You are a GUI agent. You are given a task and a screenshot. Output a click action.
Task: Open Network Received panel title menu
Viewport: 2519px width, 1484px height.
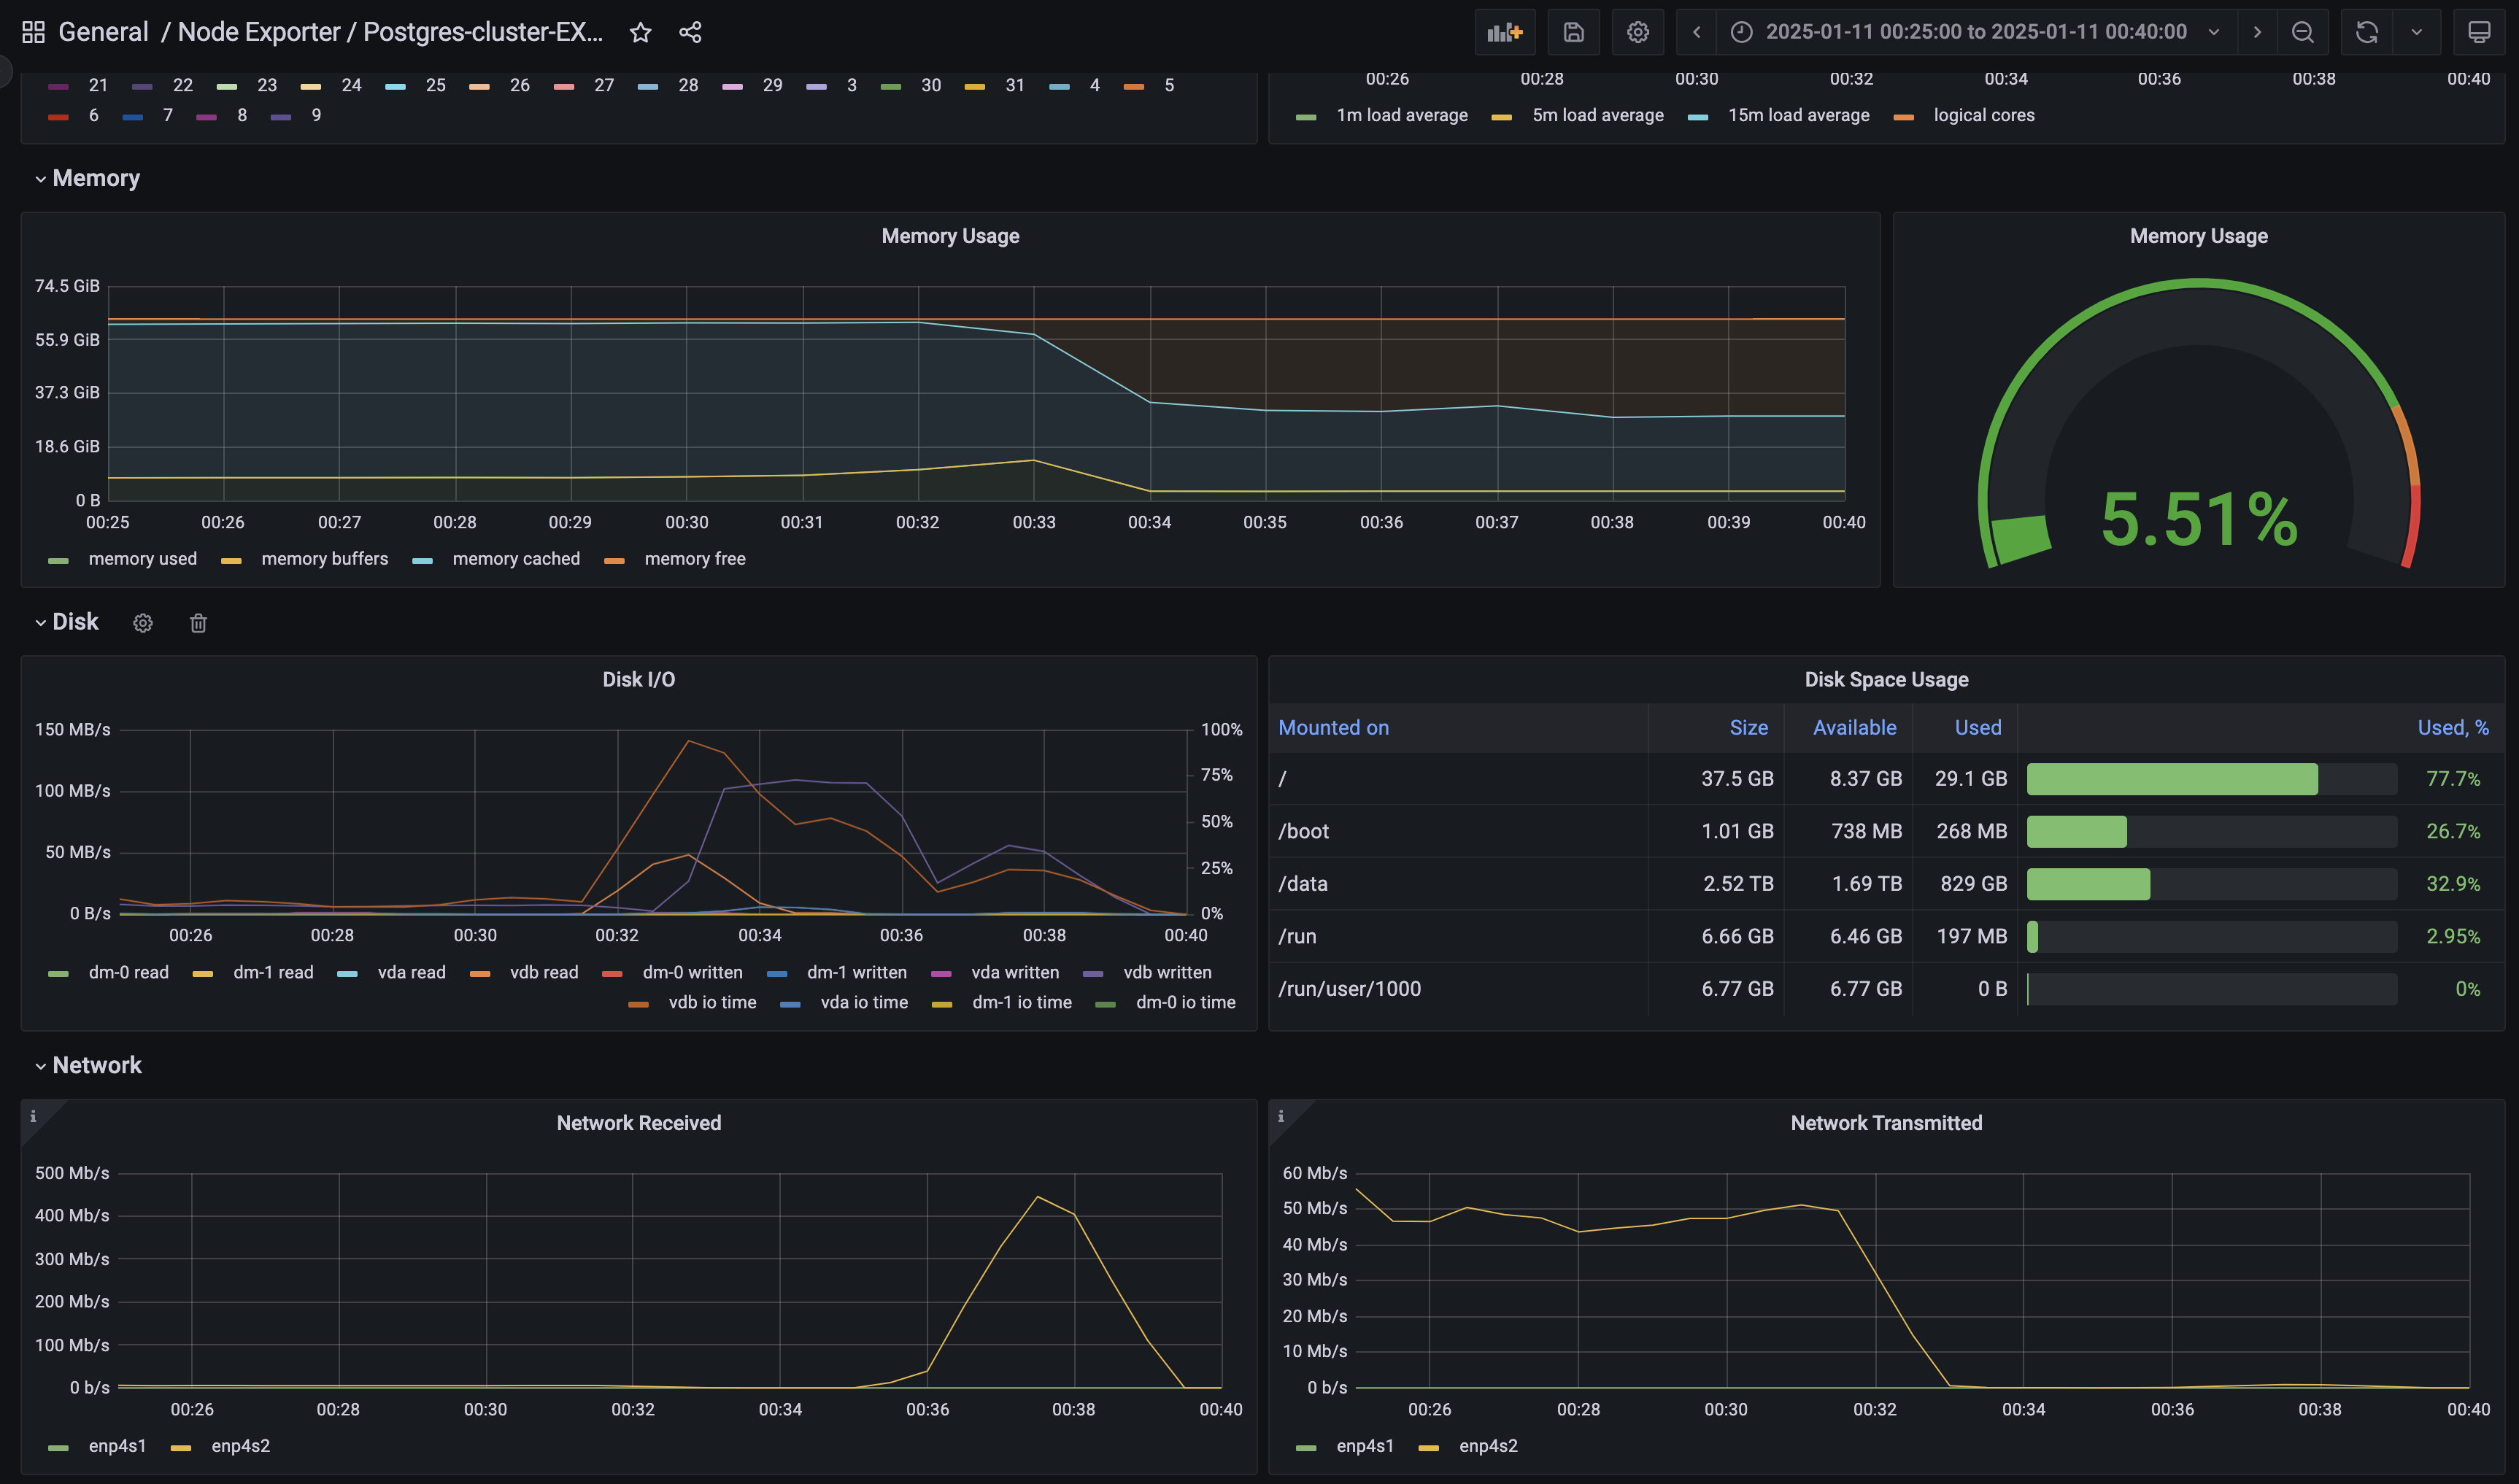tap(638, 1123)
